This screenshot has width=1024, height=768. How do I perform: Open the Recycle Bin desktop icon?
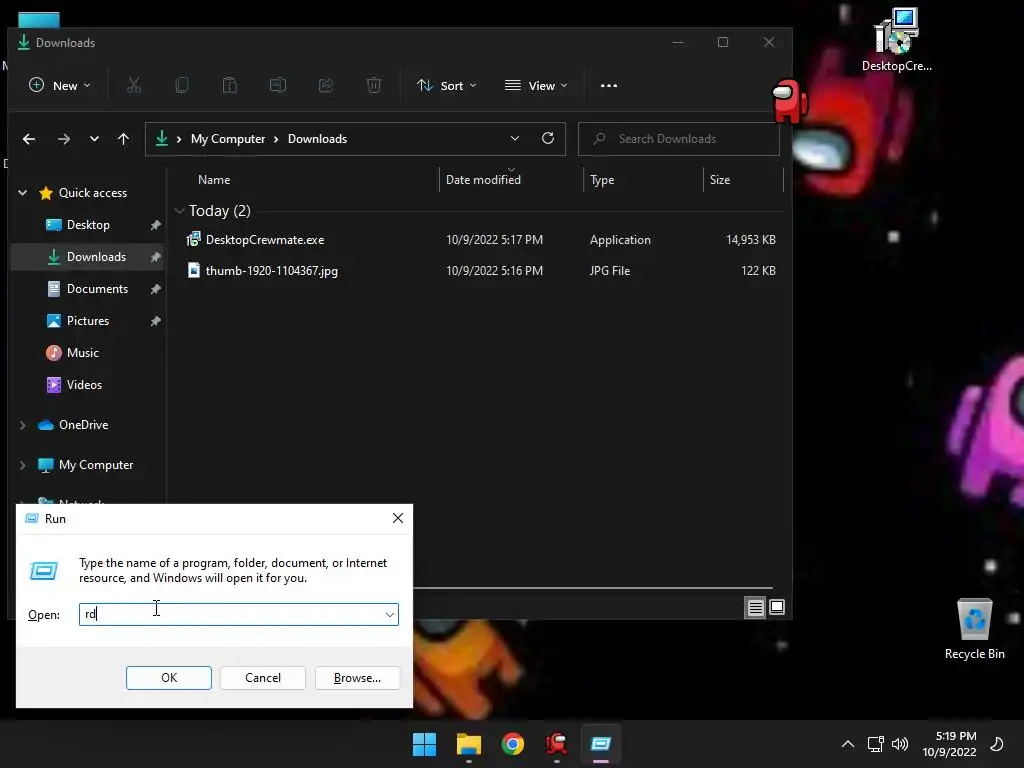click(974, 629)
